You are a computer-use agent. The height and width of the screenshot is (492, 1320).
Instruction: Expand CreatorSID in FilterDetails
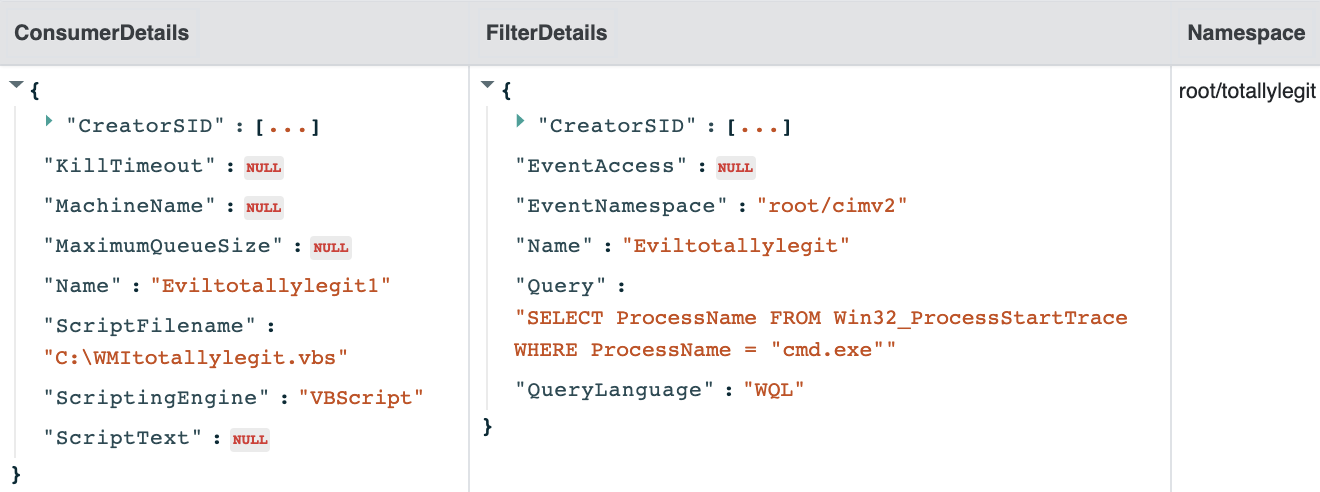pos(521,123)
